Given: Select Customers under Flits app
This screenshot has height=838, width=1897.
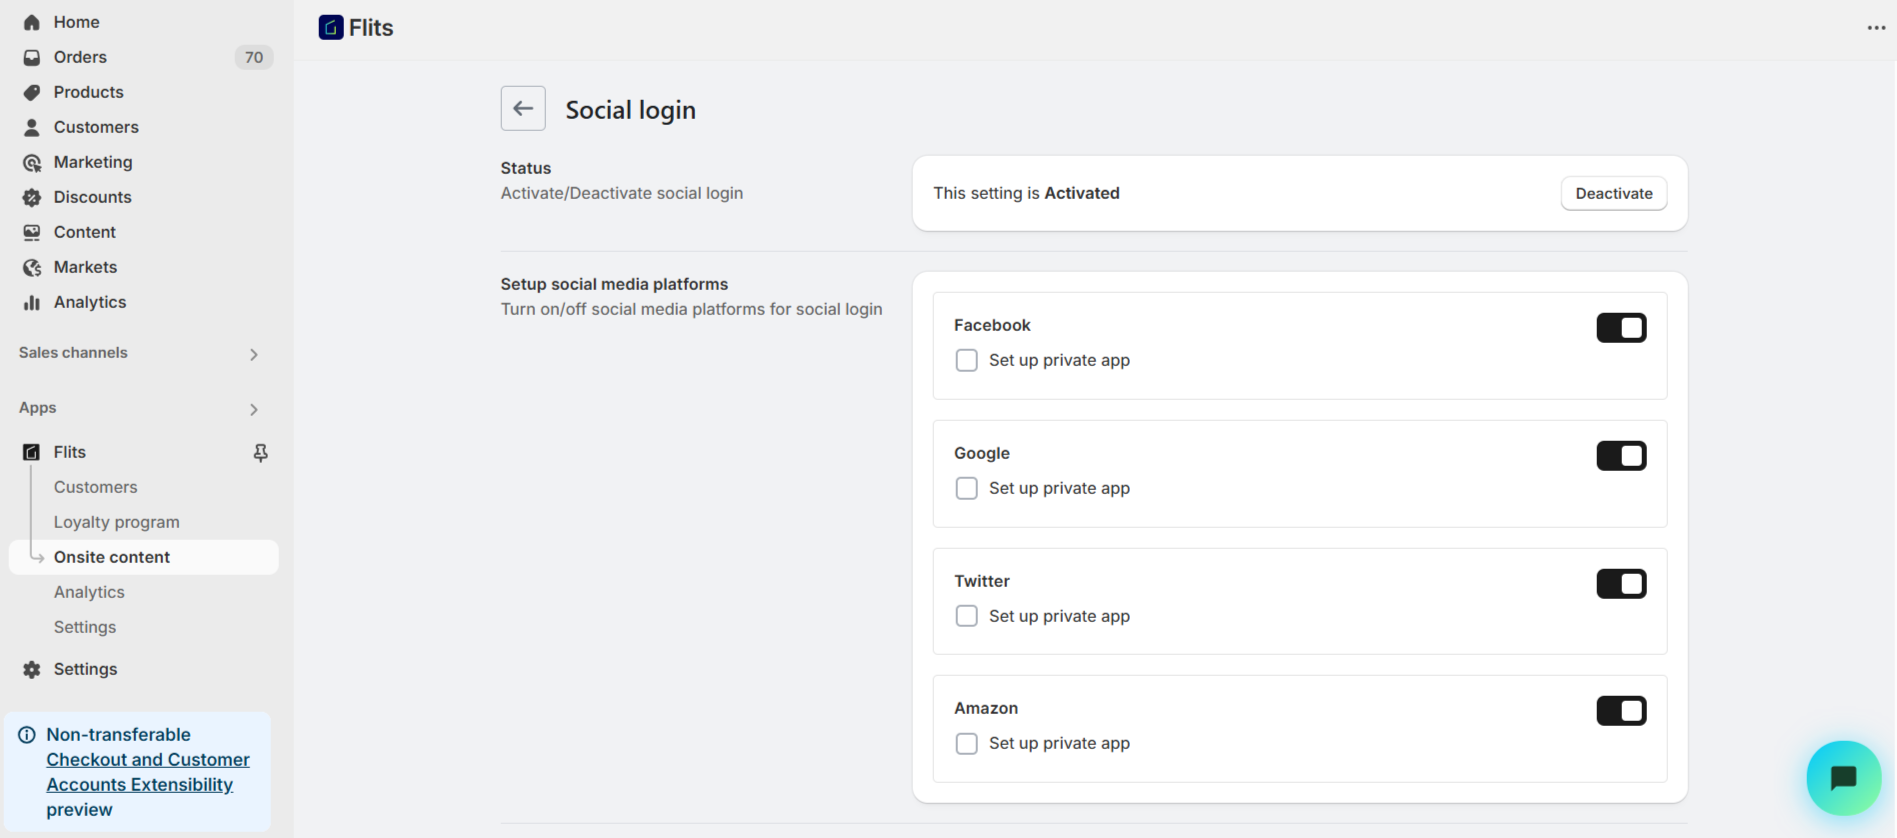Looking at the screenshot, I should pyautogui.click(x=95, y=487).
